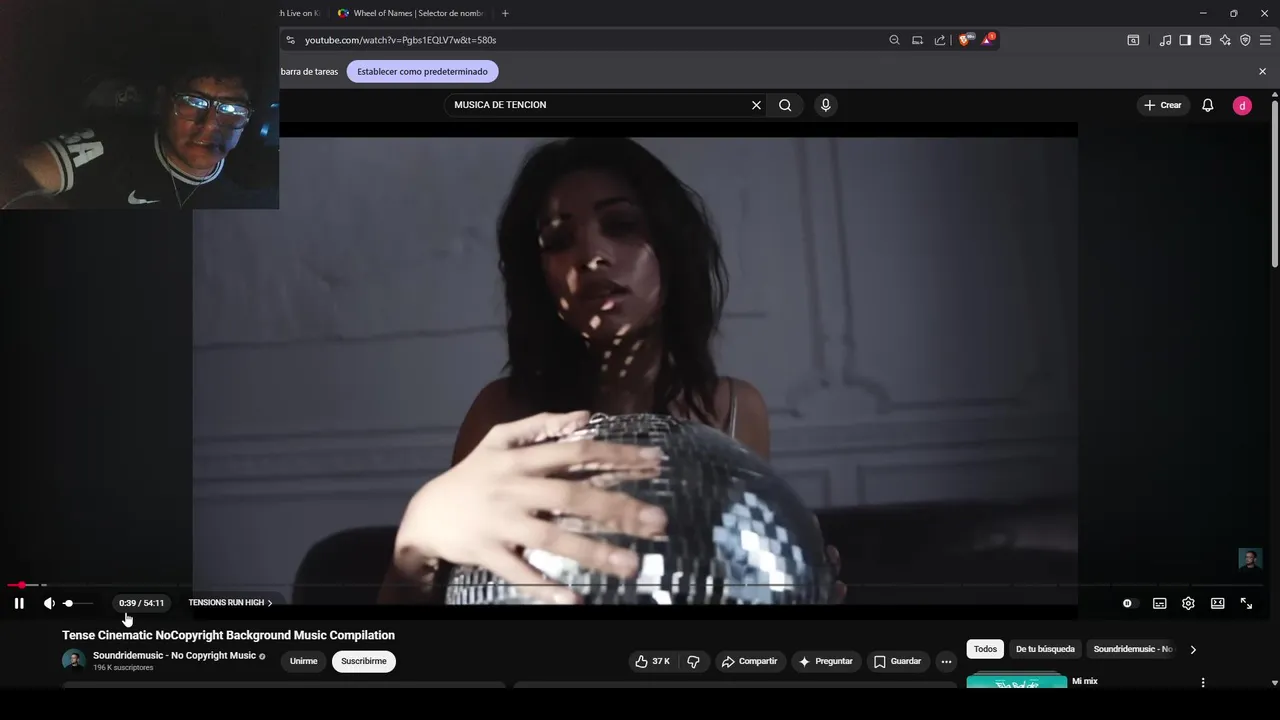Open the Mi mix options menu
1280x720 pixels.
(1203, 682)
